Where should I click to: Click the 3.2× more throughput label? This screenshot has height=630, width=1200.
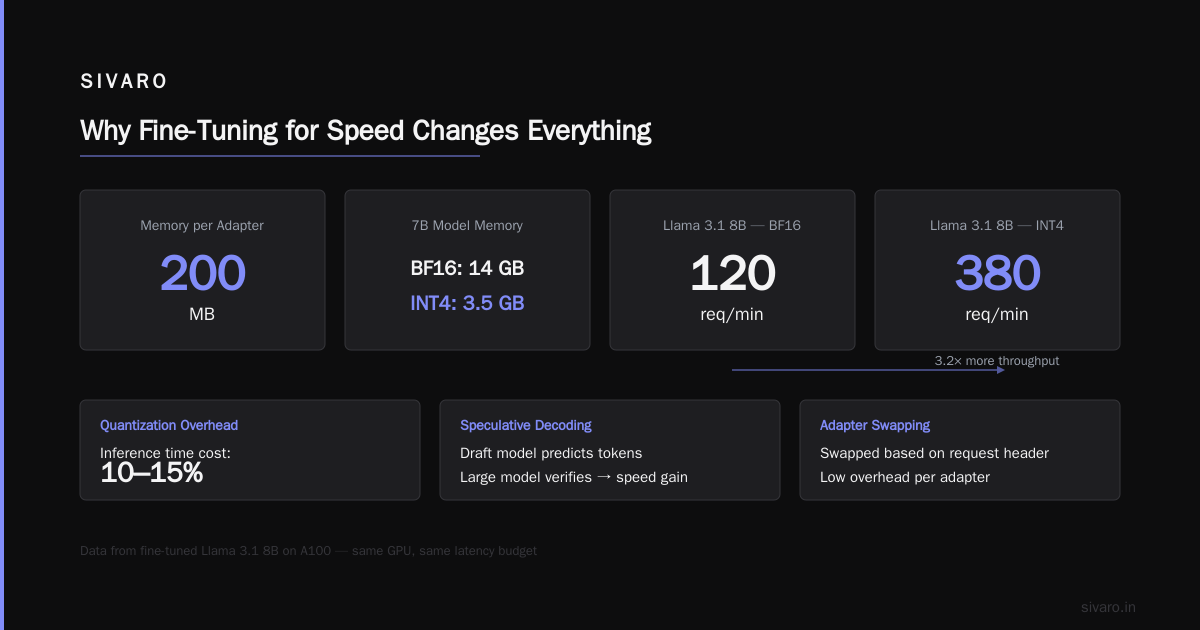click(x=997, y=361)
